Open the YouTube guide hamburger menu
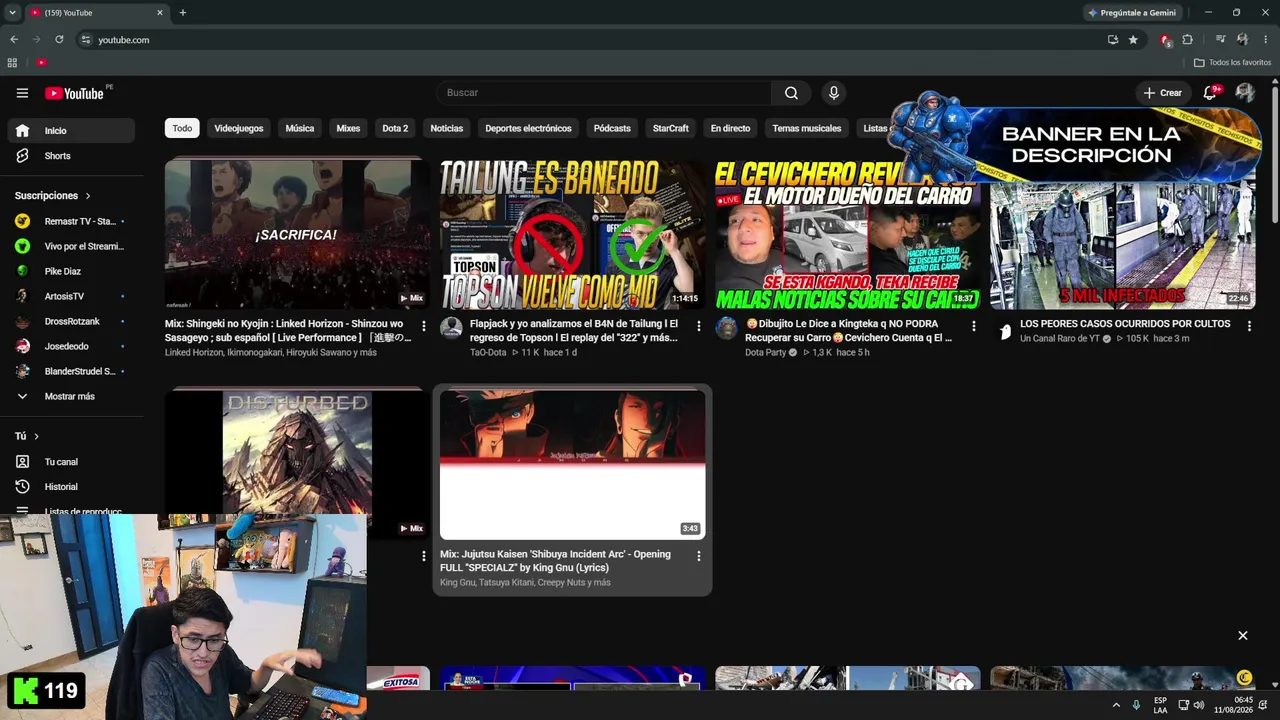1280x720 pixels. 22,93
